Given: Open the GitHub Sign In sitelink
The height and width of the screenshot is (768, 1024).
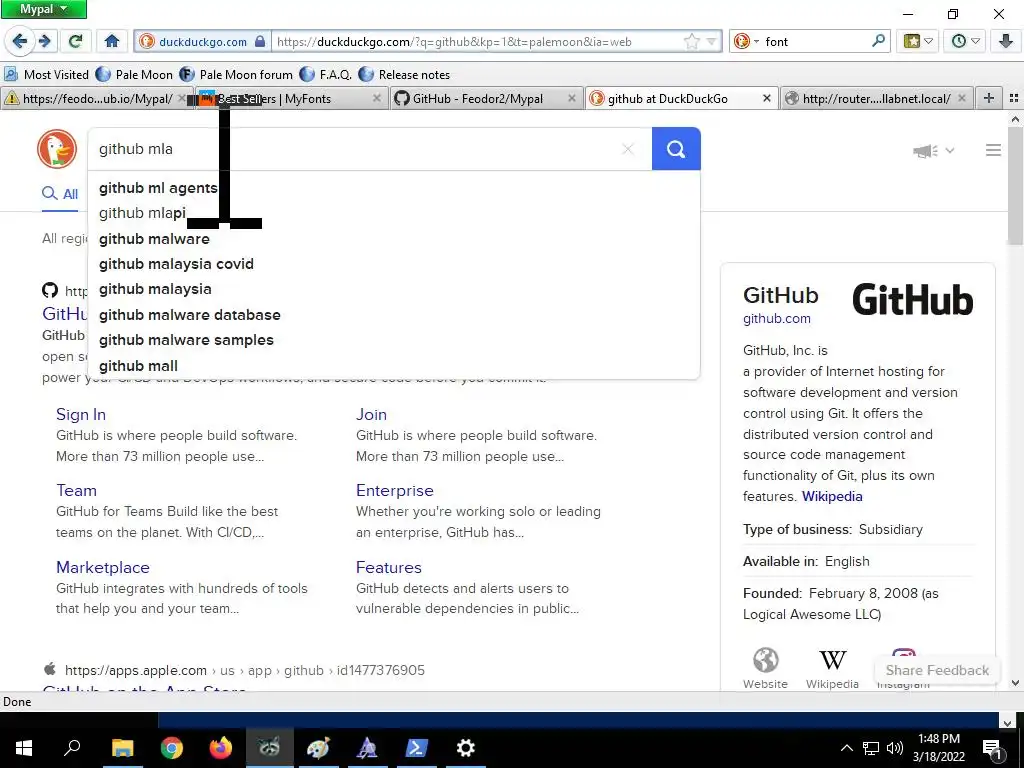Looking at the screenshot, I should [x=81, y=415].
